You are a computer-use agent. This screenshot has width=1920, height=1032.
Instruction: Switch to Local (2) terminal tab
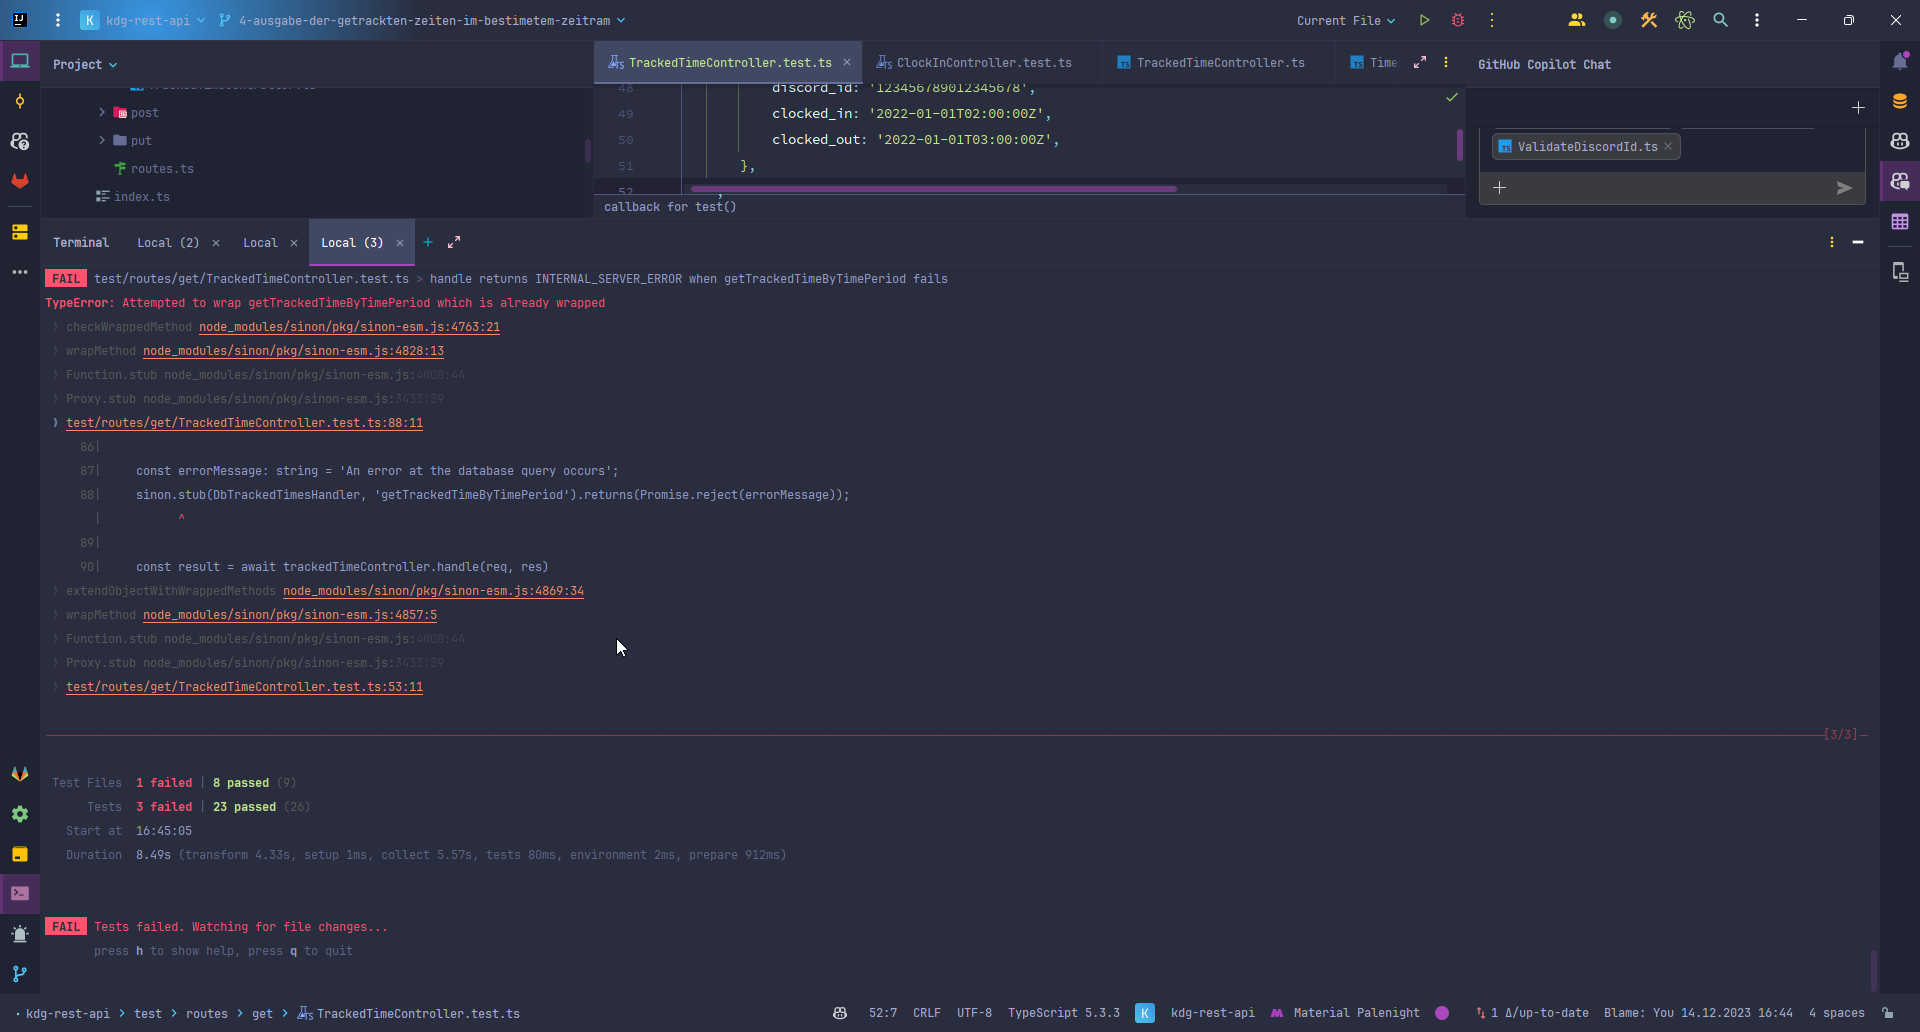tap(167, 243)
